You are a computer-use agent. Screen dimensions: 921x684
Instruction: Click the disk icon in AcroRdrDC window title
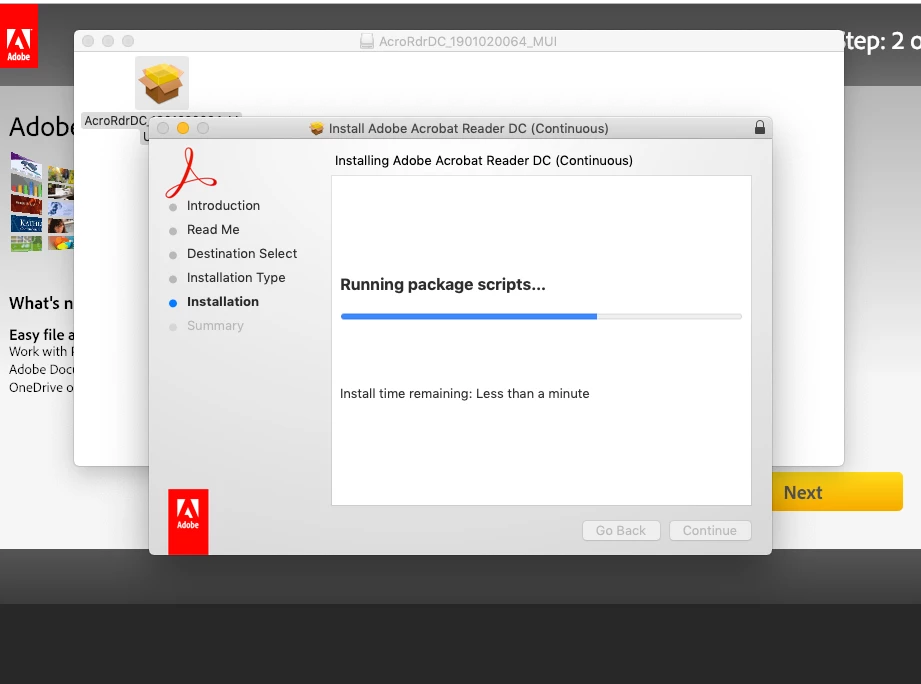[367, 41]
